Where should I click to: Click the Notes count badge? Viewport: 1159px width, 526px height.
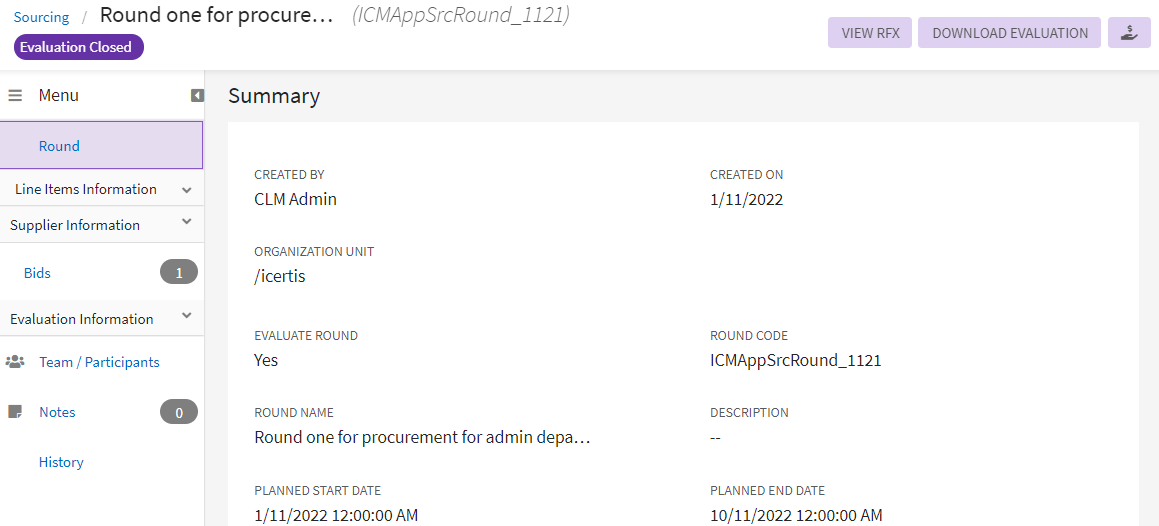click(179, 412)
